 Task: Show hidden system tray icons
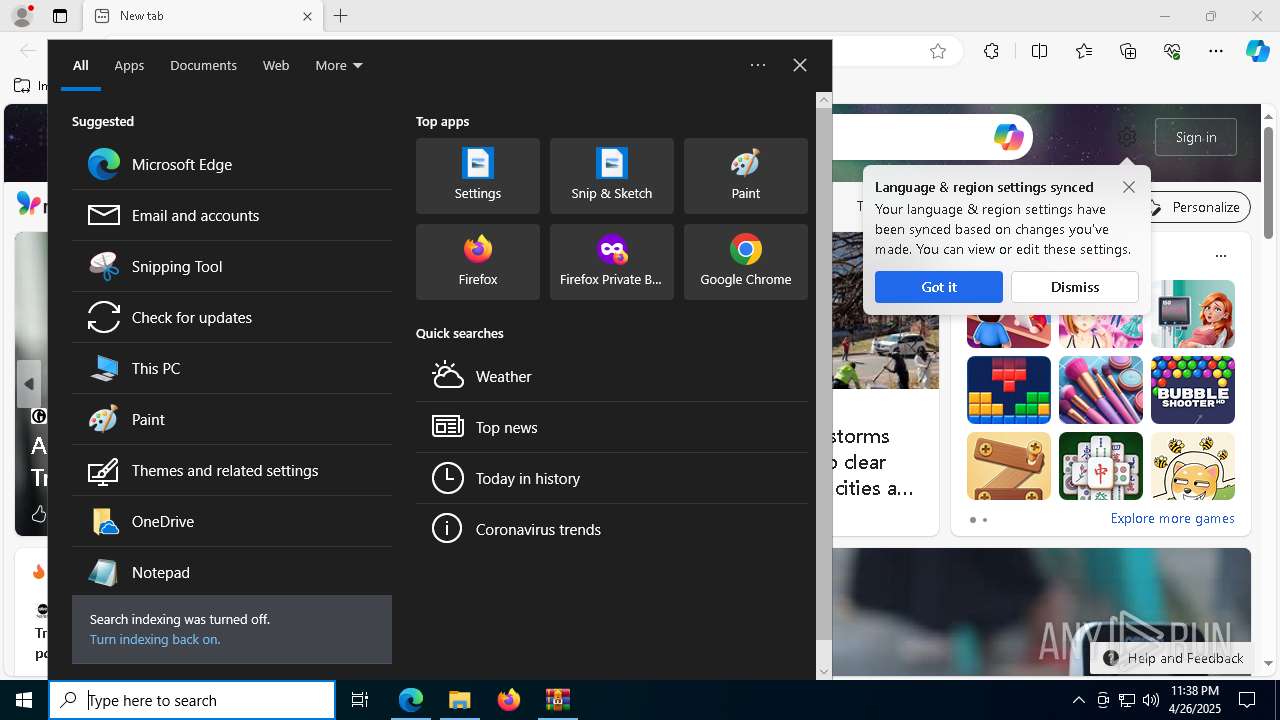(1078, 700)
